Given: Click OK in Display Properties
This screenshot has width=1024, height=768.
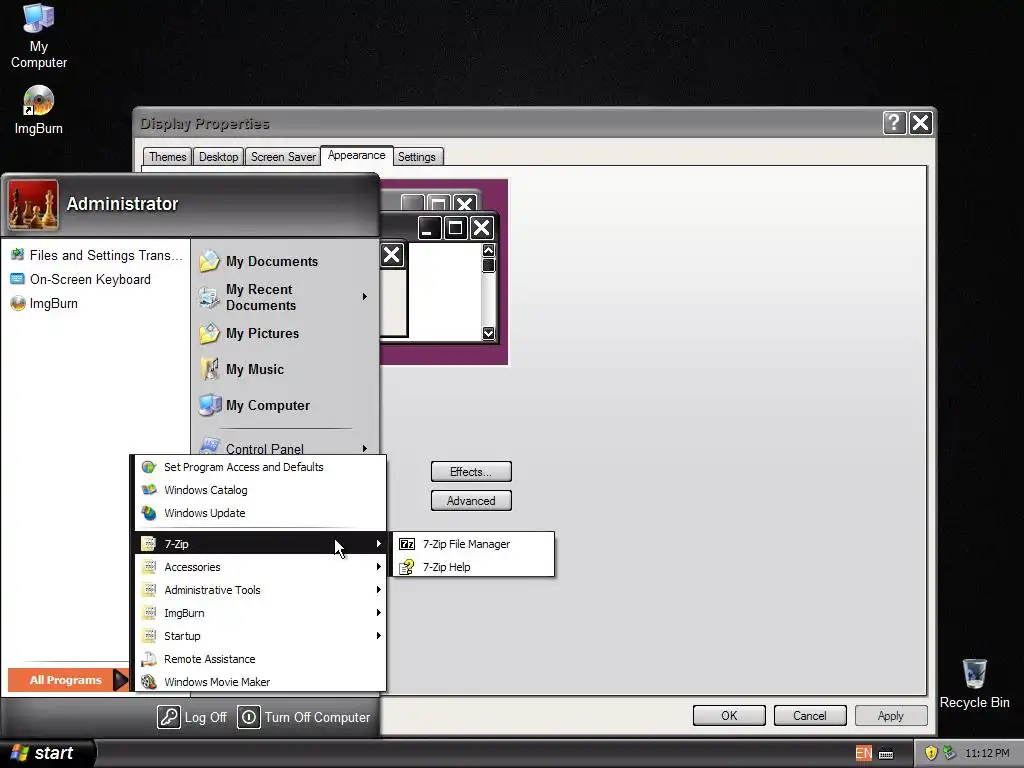Looking at the screenshot, I should (729, 716).
